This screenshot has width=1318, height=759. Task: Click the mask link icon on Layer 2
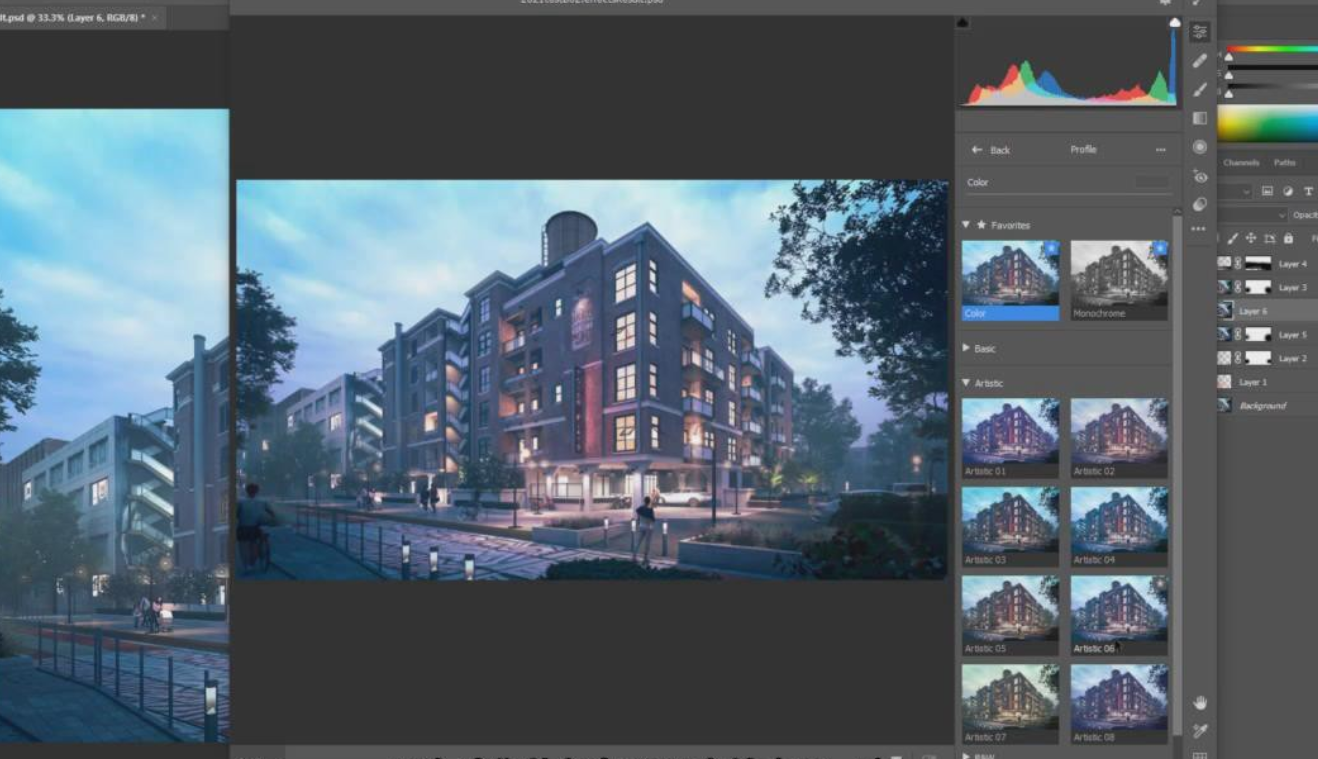[x=1240, y=358]
